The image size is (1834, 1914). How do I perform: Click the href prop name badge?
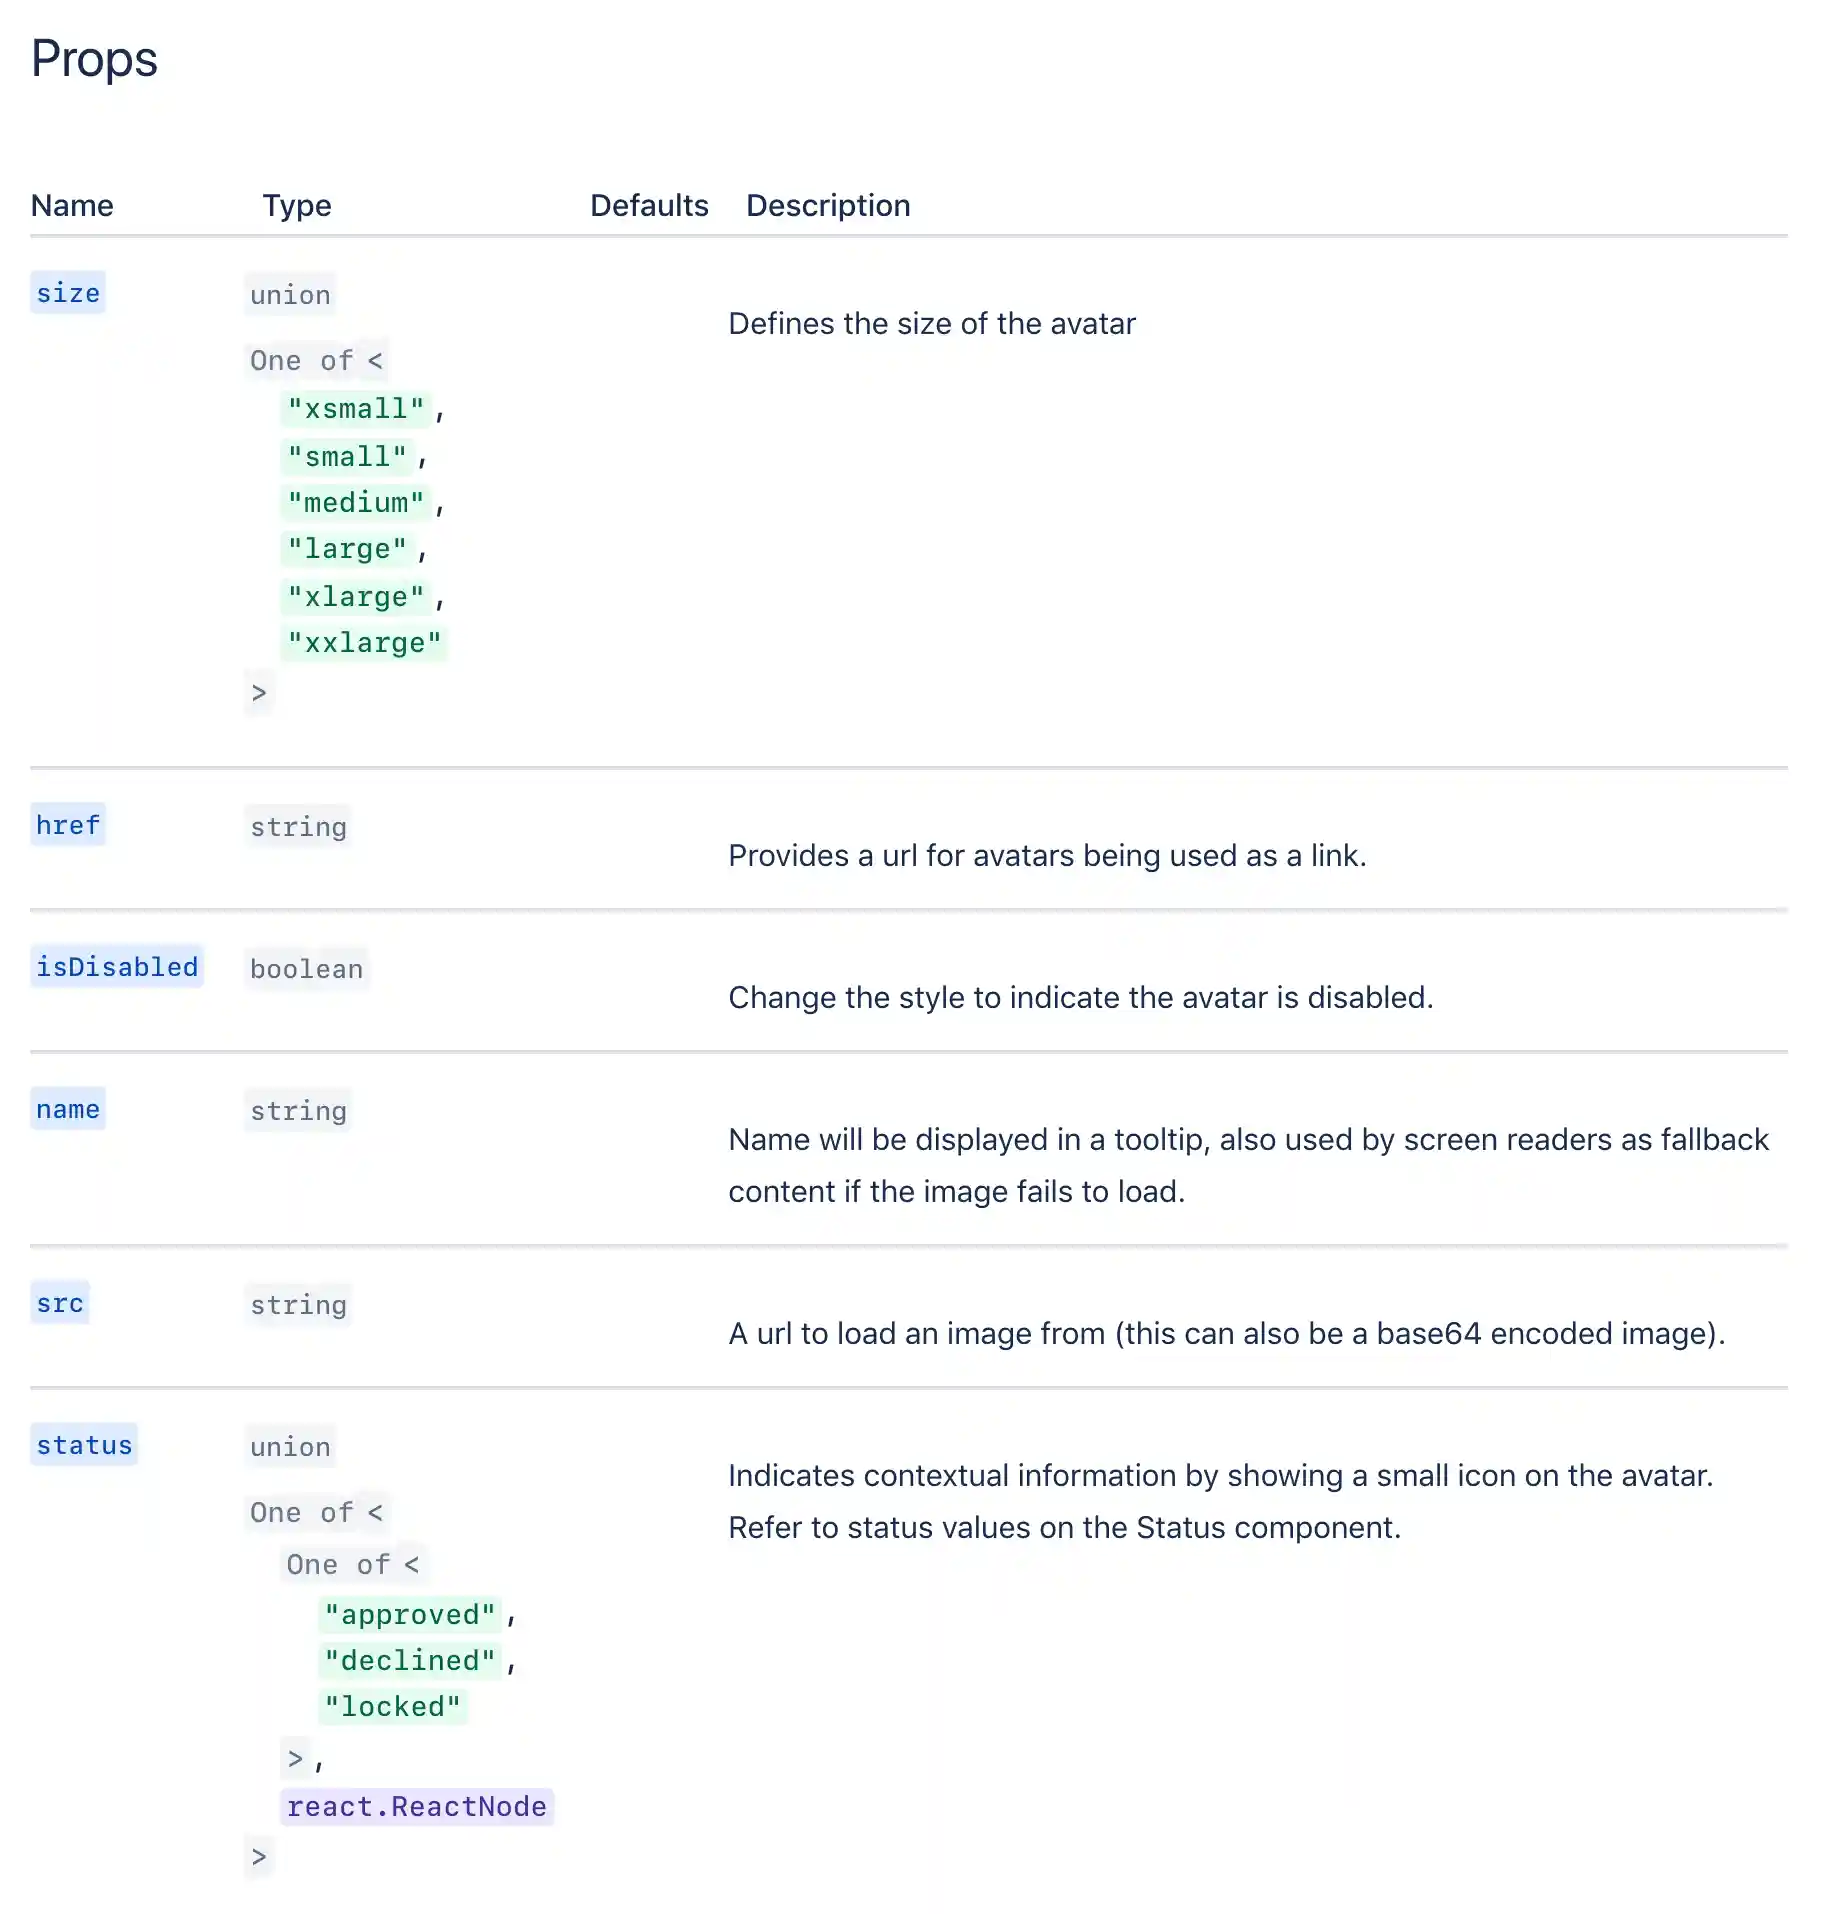[x=68, y=825]
